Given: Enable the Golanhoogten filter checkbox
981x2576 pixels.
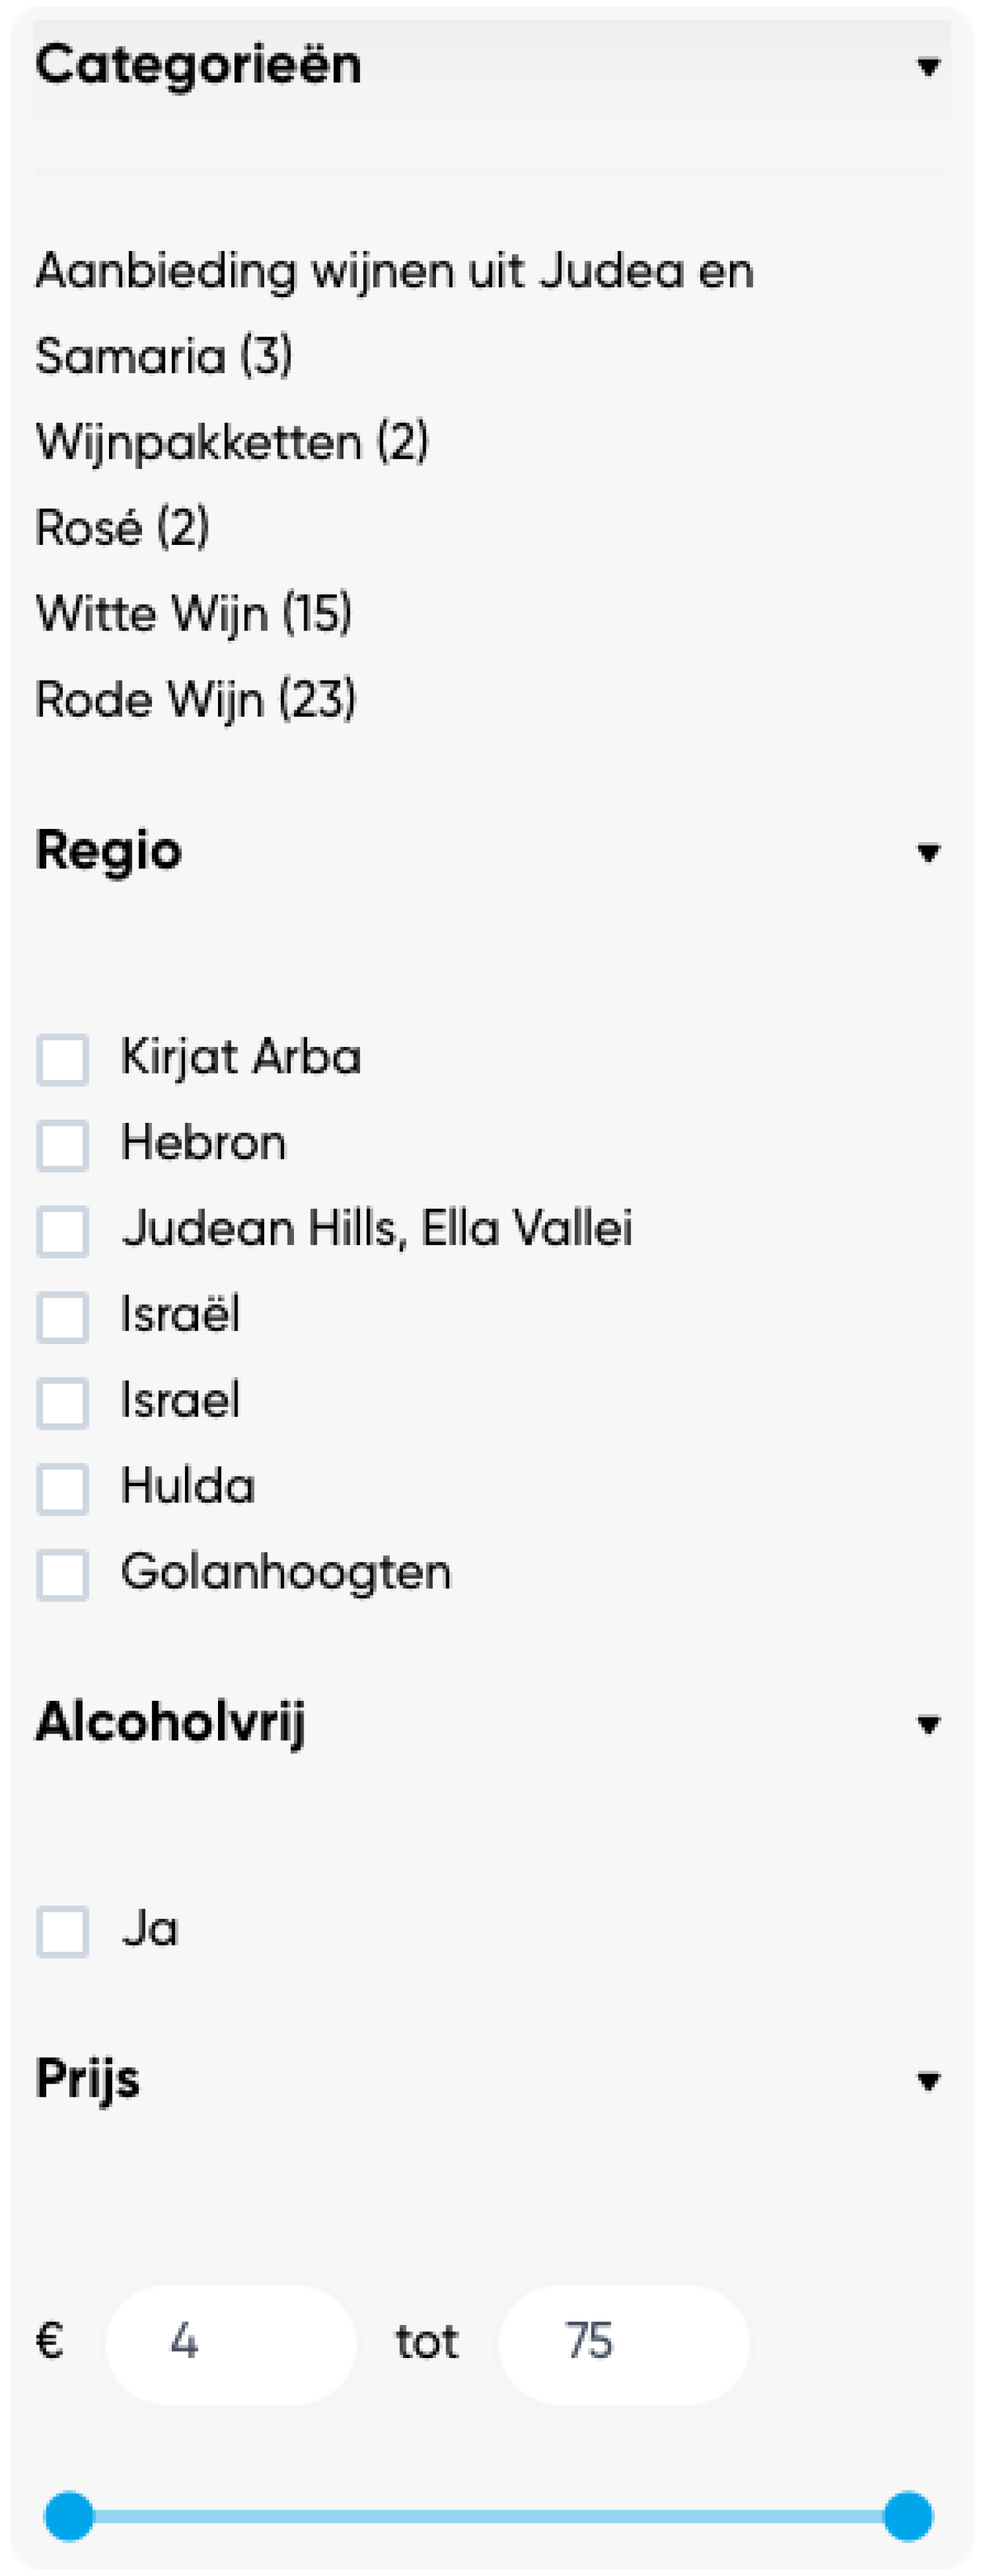Looking at the screenshot, I should pos(62,1574).
